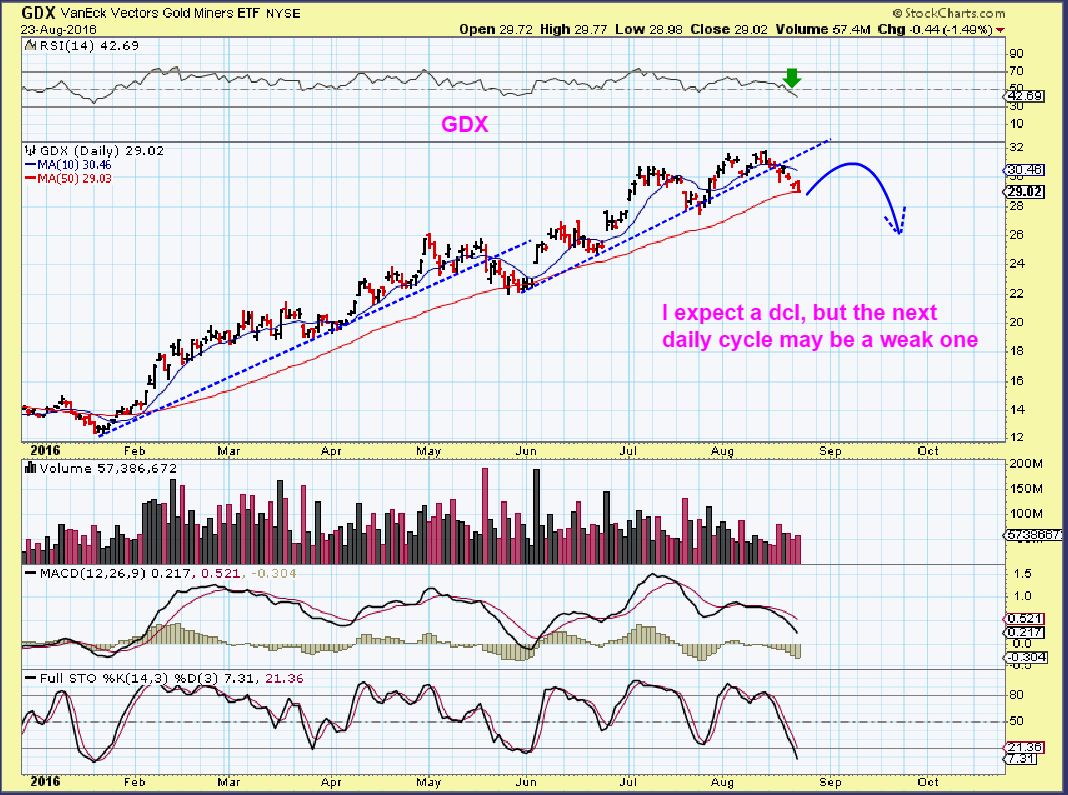The width and height of the screenshot is (1068, 795).
Task: Click the 'Volume 57.4M' header value
Action: (823, 29)
